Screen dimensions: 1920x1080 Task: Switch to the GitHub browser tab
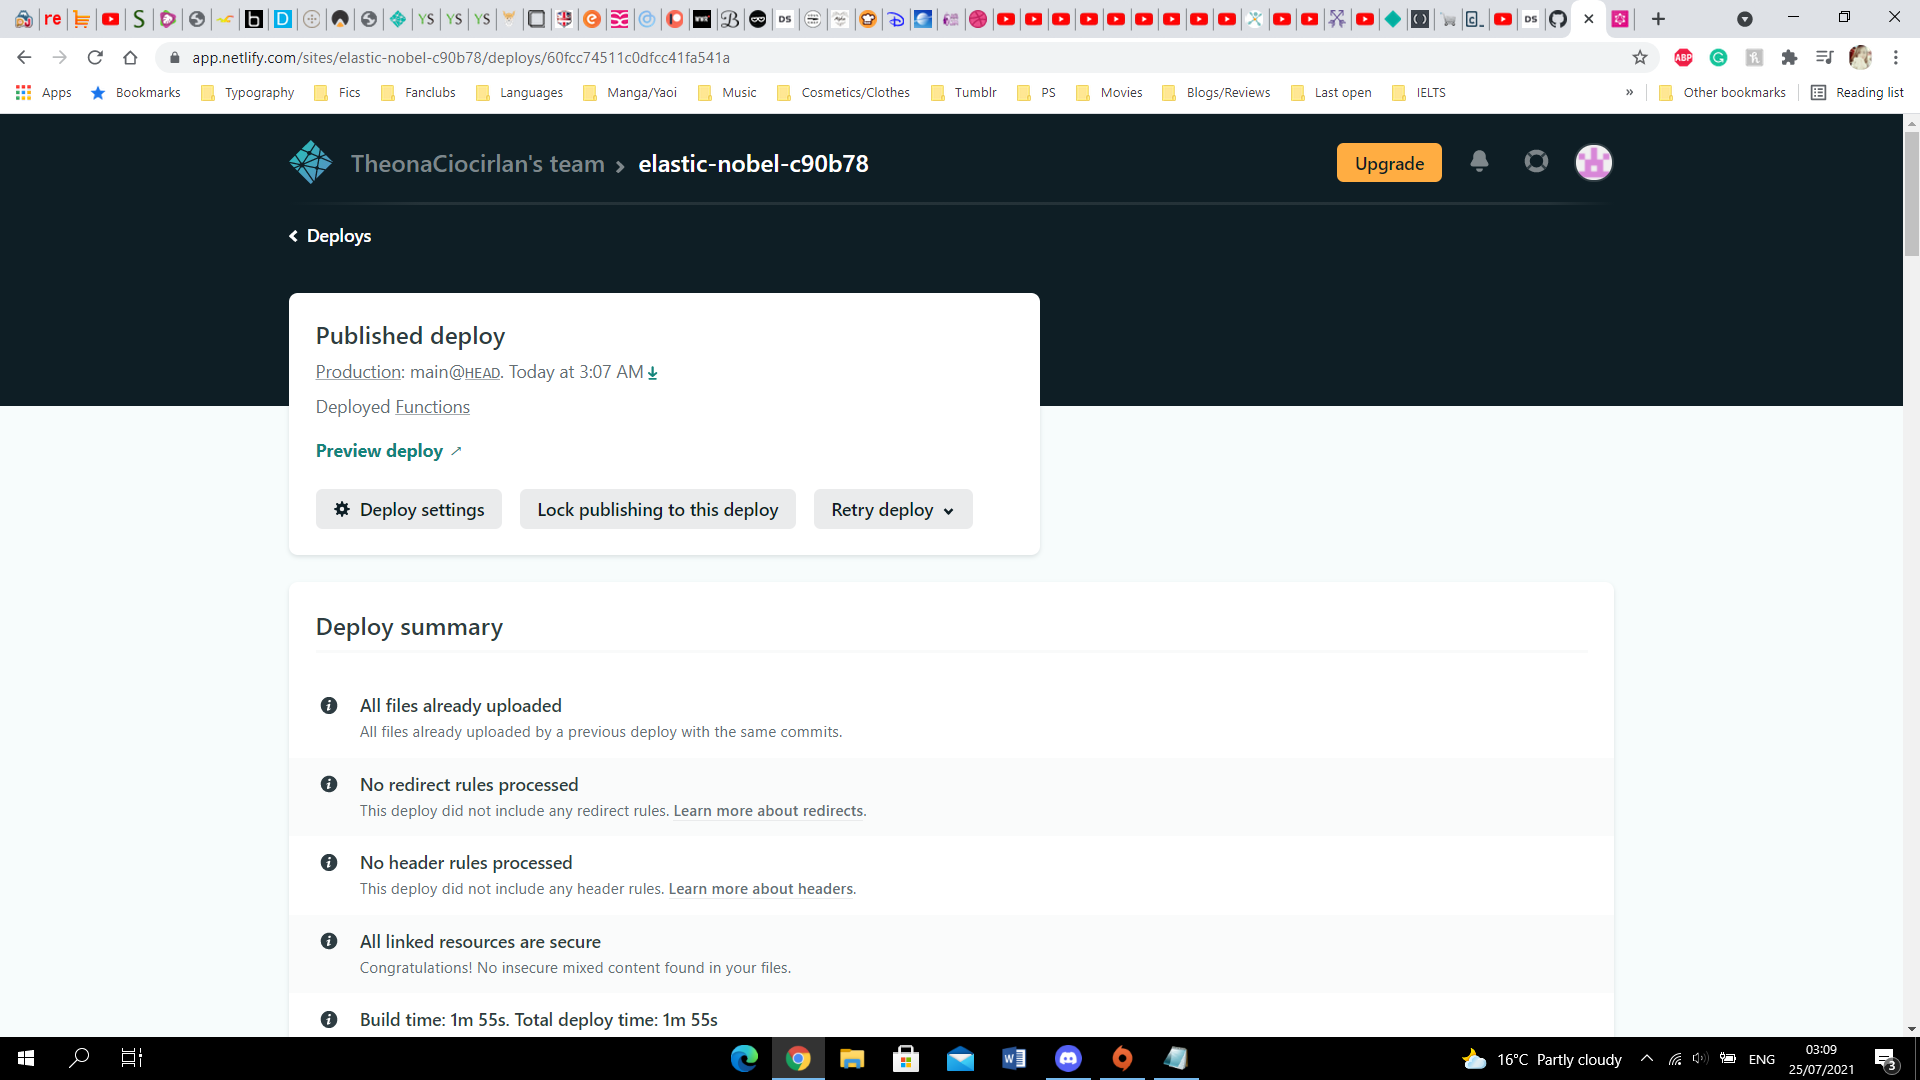tap(1558, 18)
